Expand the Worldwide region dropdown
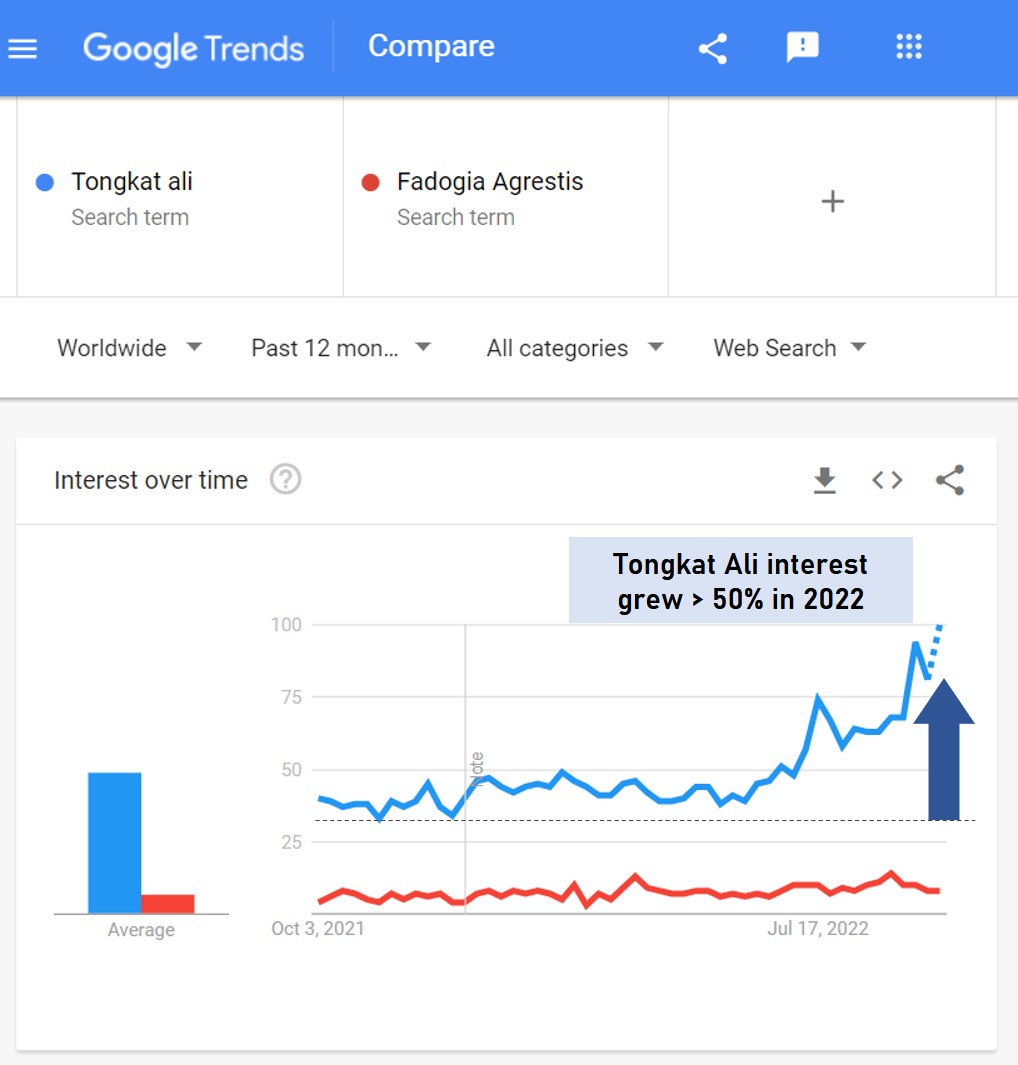Screen dimensions: 1018x1065 (x=130, y=348)
